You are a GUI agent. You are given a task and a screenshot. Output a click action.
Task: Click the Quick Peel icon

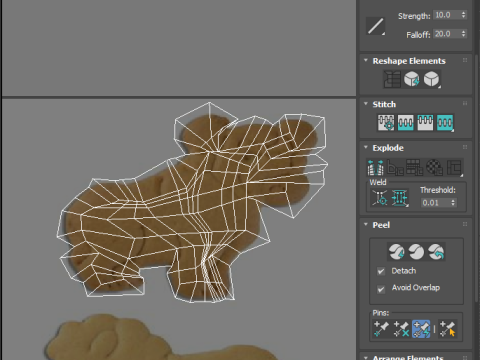[397, 251]
